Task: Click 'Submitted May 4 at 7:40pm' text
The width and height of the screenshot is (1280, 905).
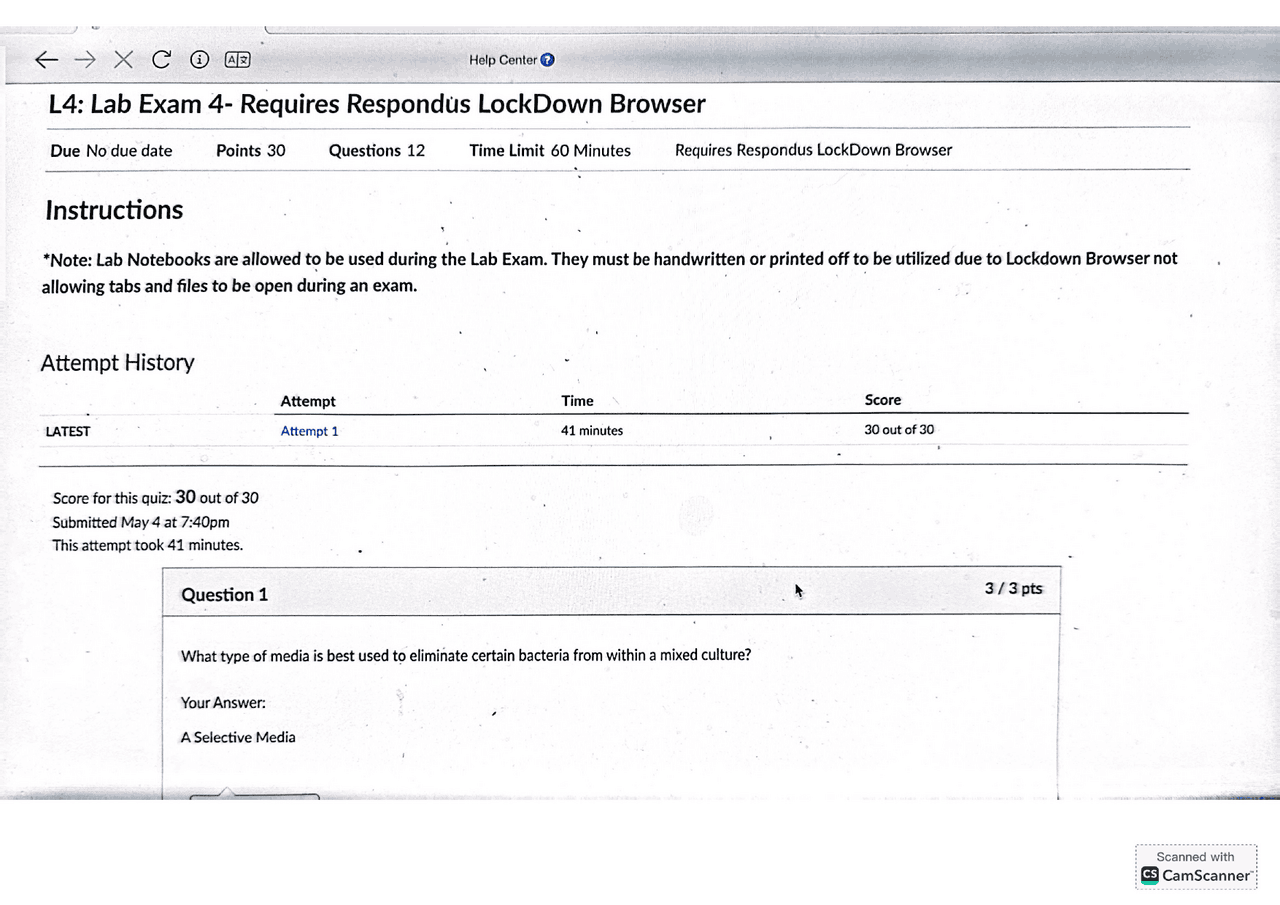Action: [141, 522]
